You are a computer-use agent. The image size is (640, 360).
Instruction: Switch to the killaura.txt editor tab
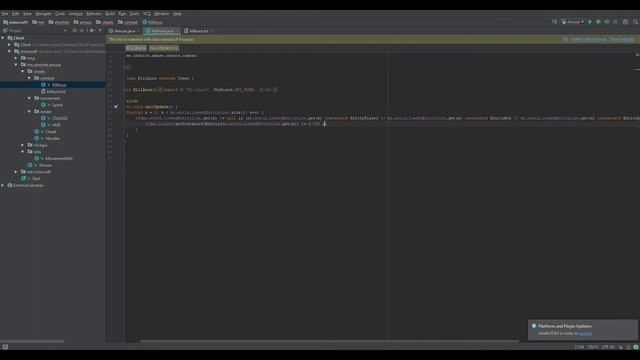199,31
